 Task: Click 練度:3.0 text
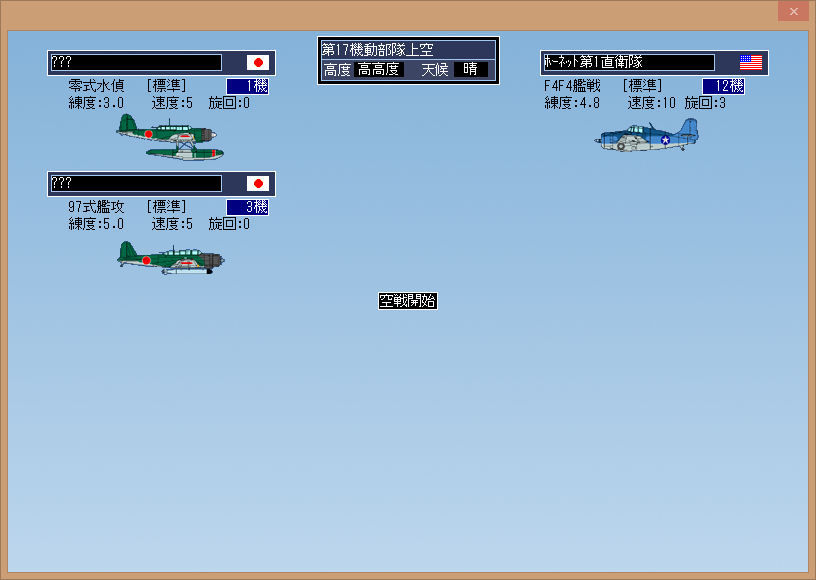click(96, 103)
